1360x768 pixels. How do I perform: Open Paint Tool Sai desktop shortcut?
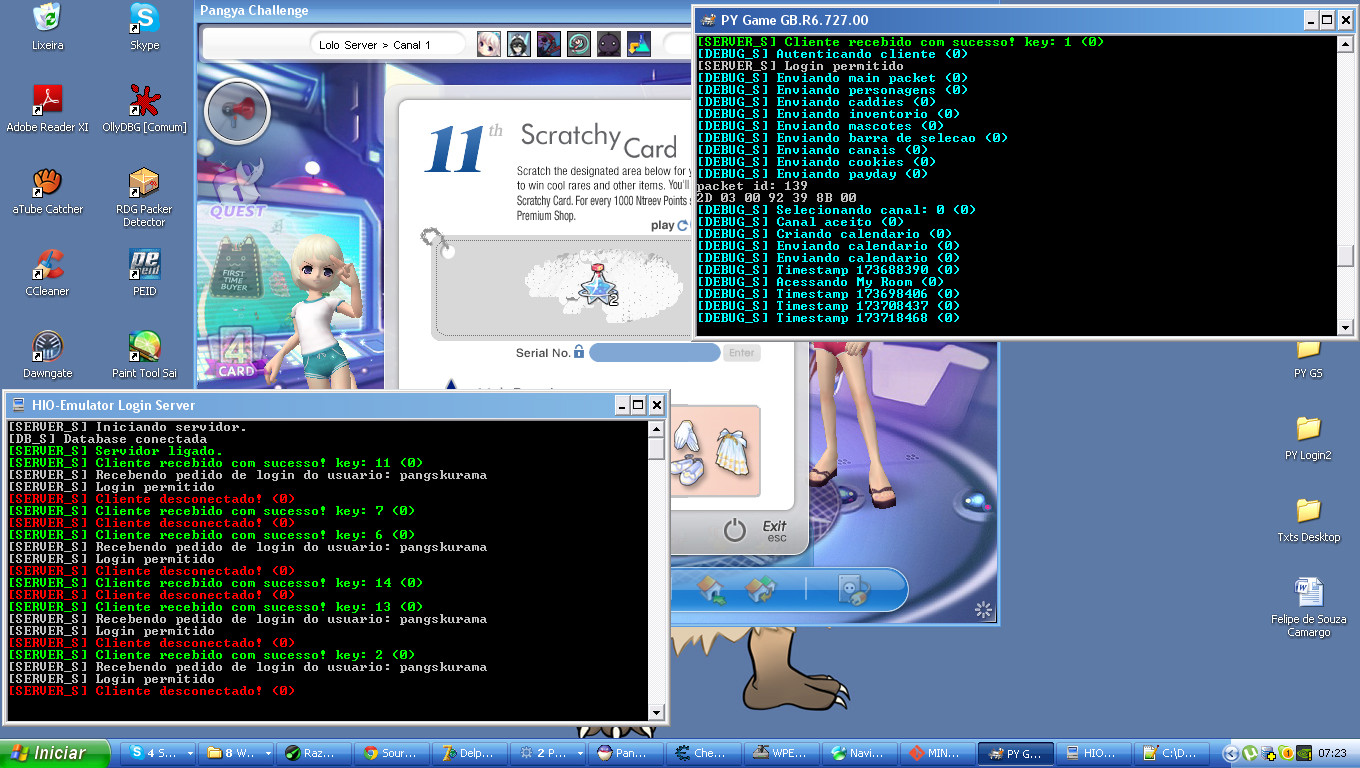click(145, 354)
